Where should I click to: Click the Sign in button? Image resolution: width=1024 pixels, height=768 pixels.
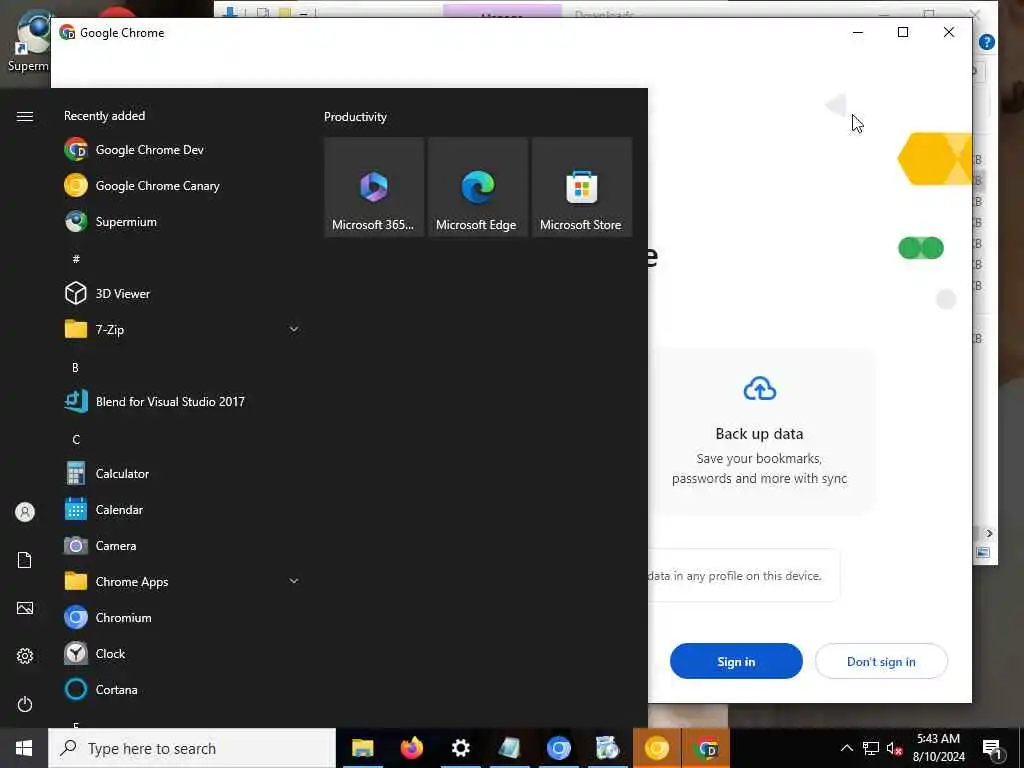736,661
